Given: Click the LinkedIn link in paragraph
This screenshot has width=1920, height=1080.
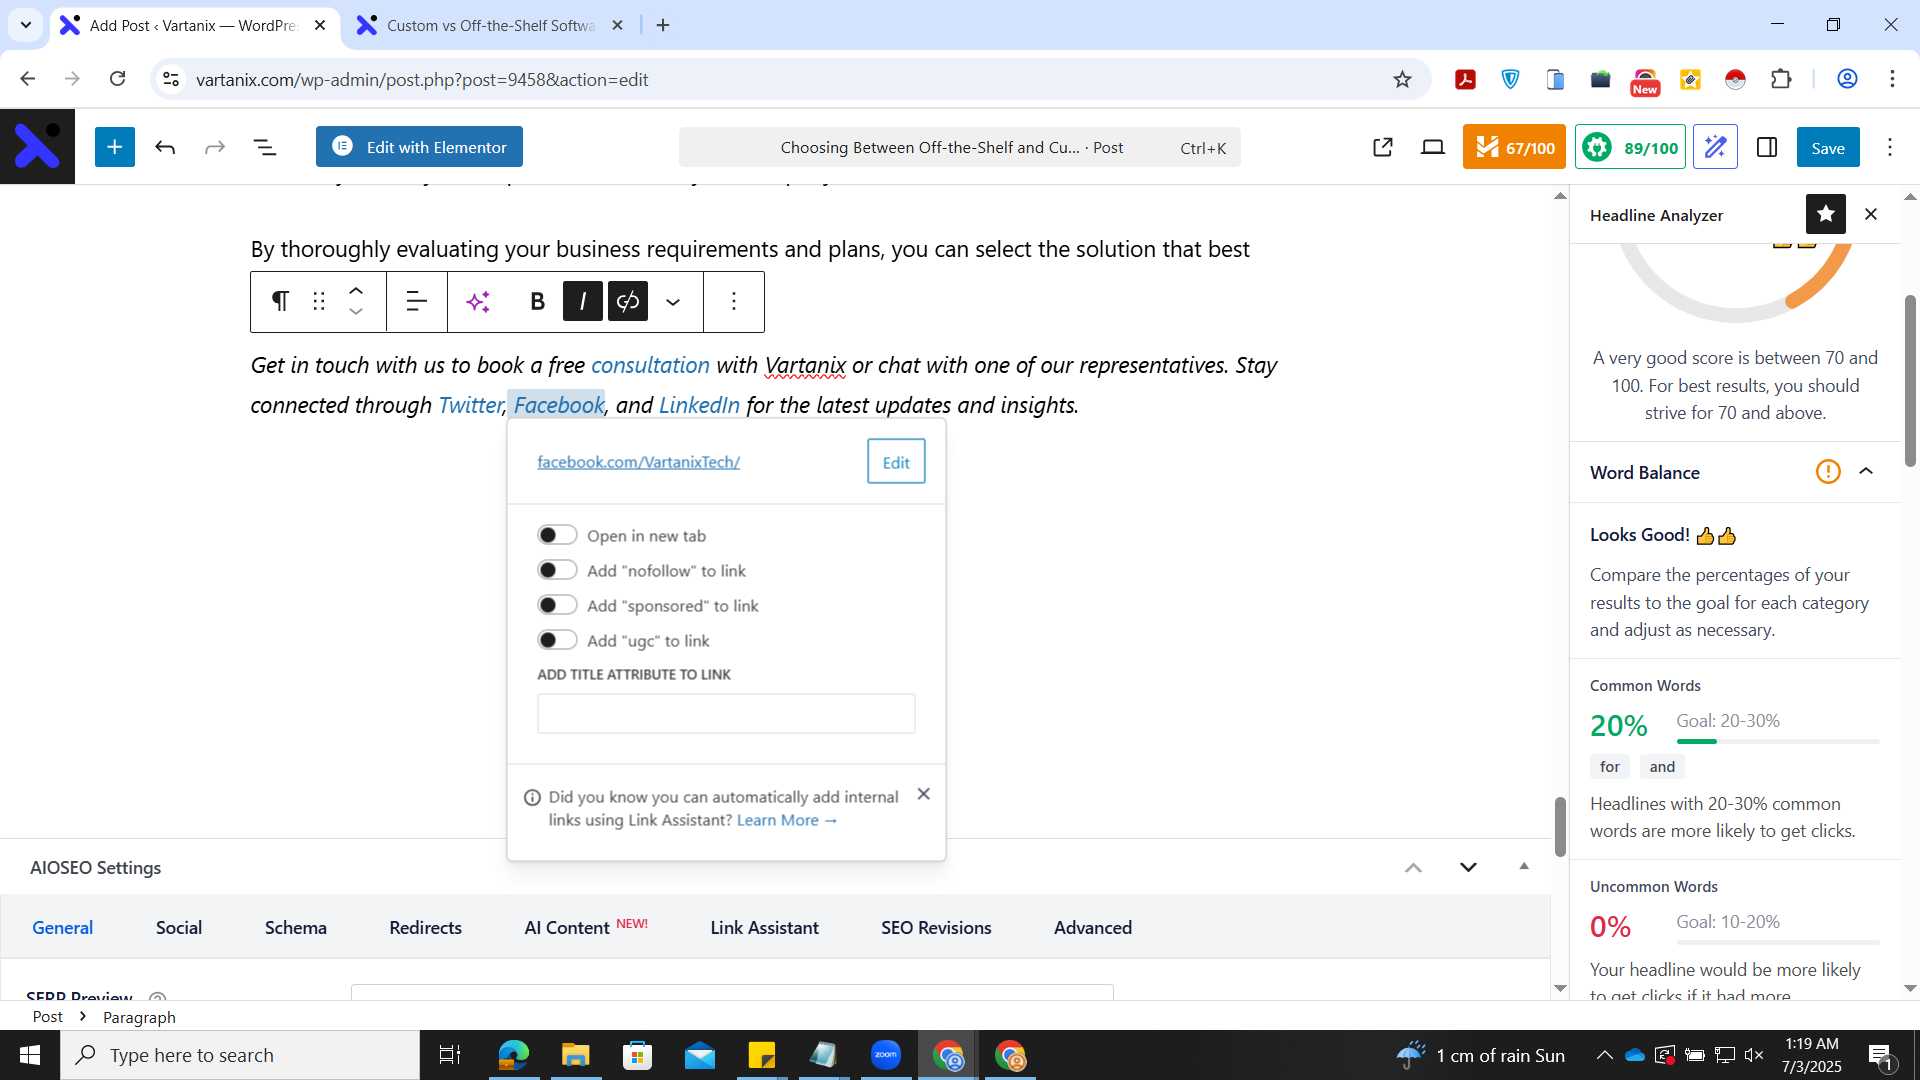Looking at the screenshot, I should 699,405.
